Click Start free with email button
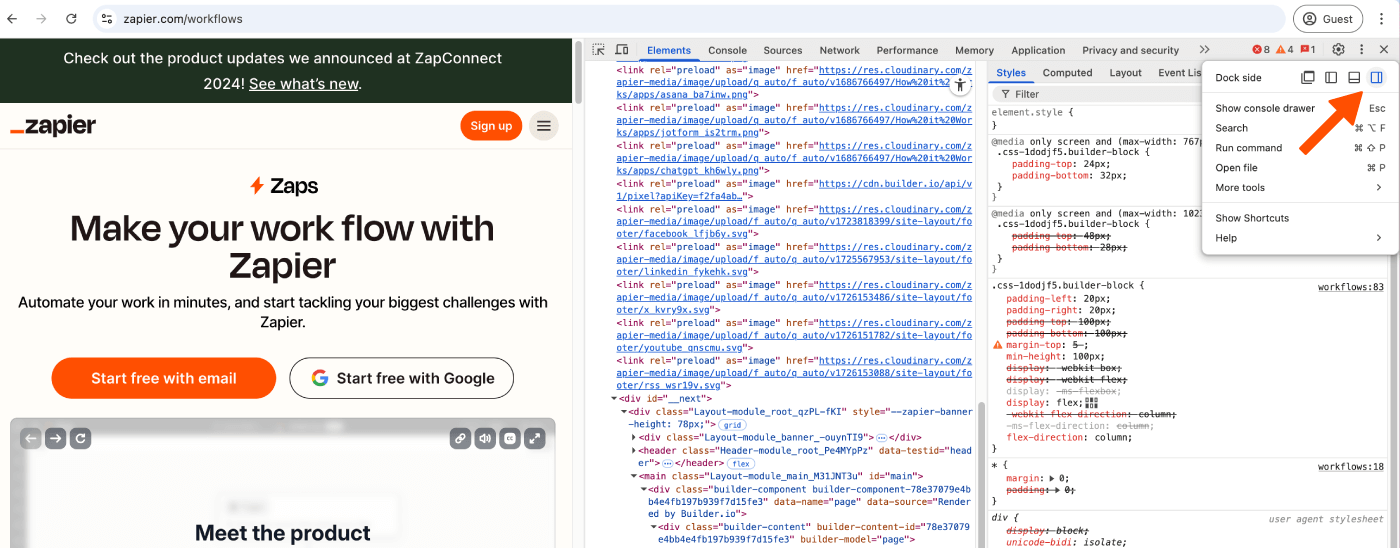The height and width of the screenshot is (548, 1400). [164, 378]
